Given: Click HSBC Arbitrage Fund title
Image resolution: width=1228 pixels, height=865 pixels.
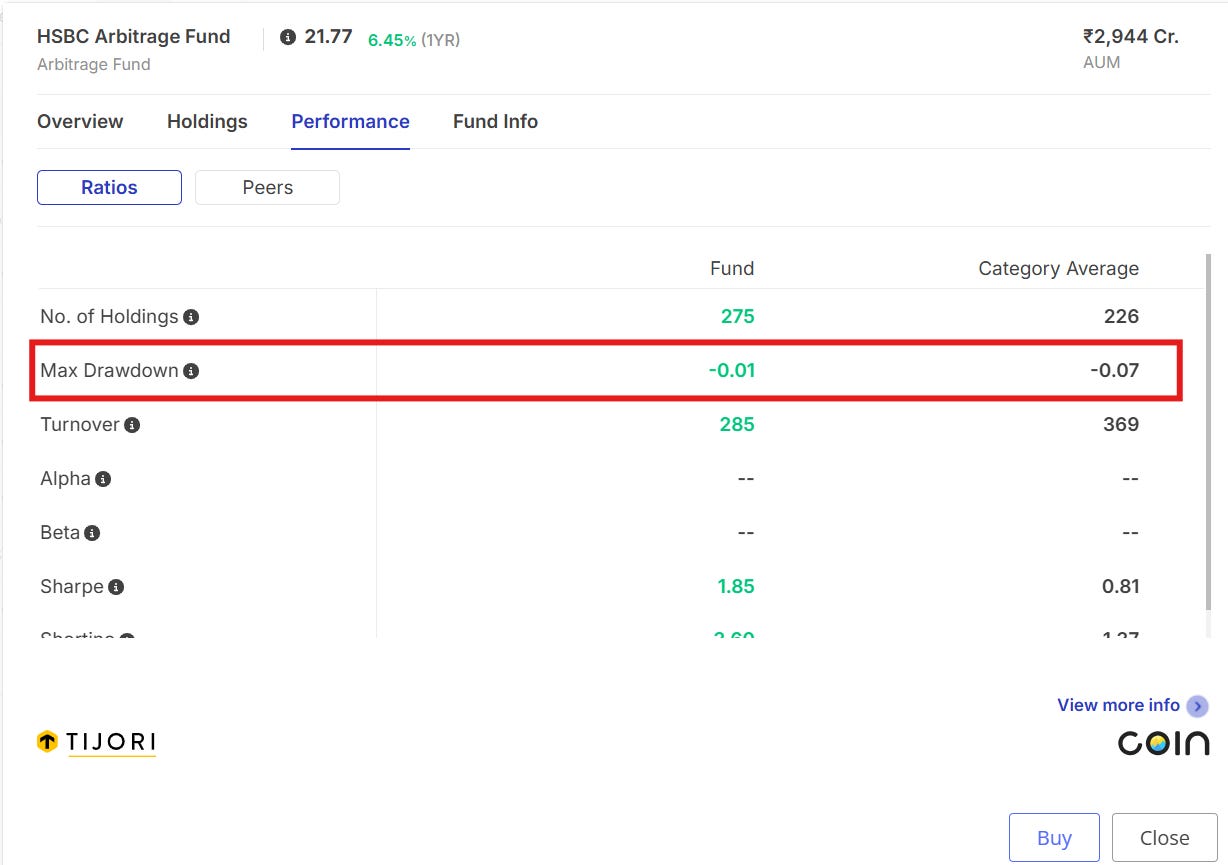Looking at the screenshot, I should tap(134, 37).
